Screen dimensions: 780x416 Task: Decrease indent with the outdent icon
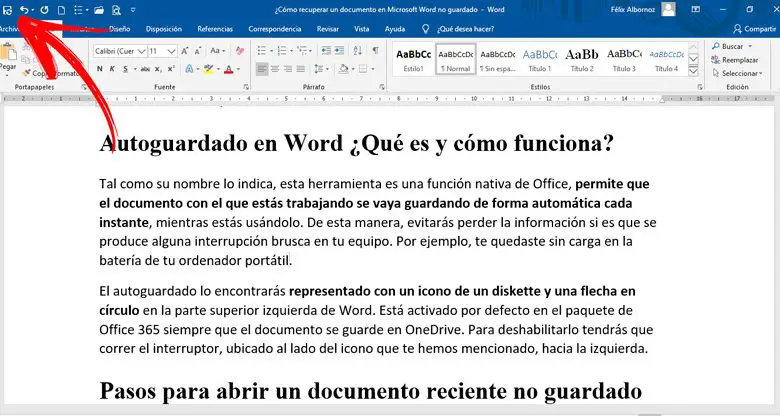click(326, 51)
